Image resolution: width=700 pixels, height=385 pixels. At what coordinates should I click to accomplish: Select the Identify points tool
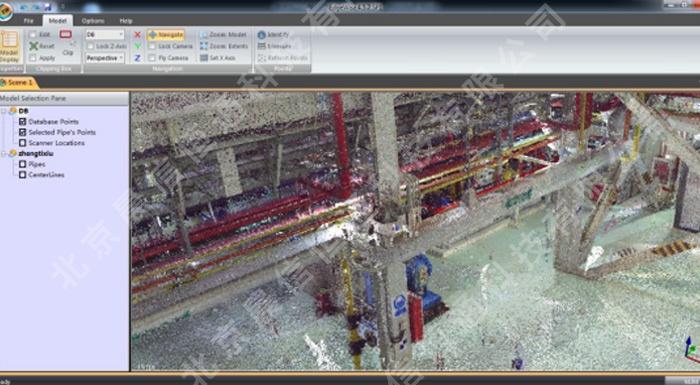click(274, 34)
